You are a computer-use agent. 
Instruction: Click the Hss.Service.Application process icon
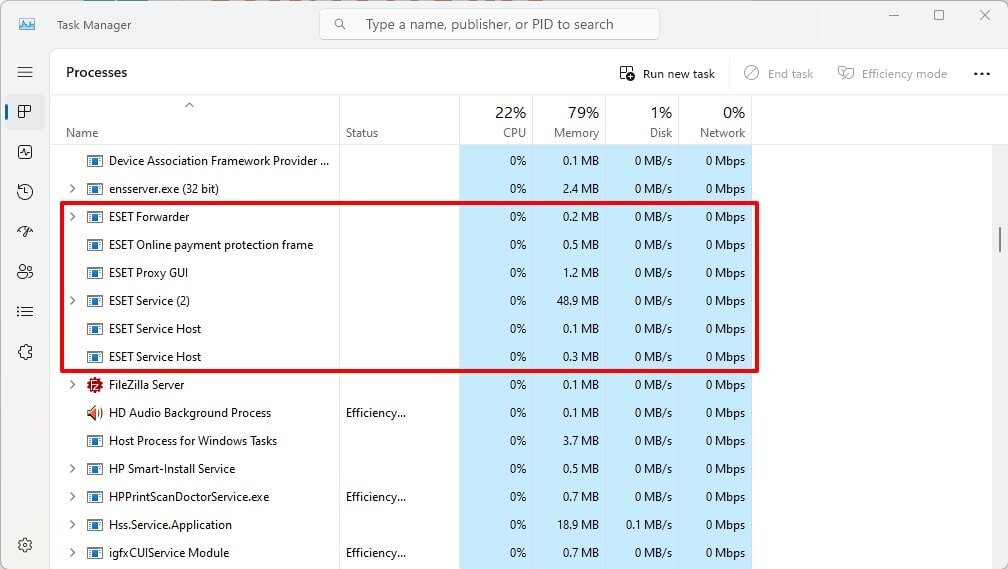pyautogui.click(x=94, y=525)
